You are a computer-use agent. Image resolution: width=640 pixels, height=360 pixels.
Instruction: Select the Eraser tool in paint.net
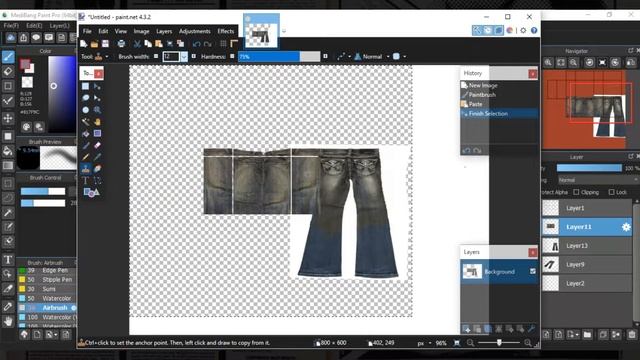(97, 145)
